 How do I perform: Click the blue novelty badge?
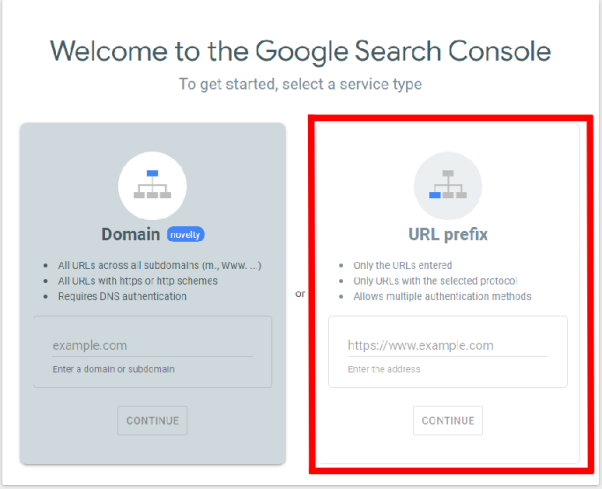pyautogui.click(x=185, y=235)
